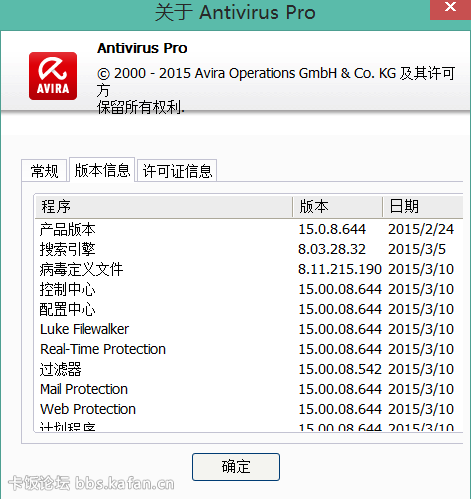Select the 配置中心 row
Screen dimensions: 471x499
249,309
